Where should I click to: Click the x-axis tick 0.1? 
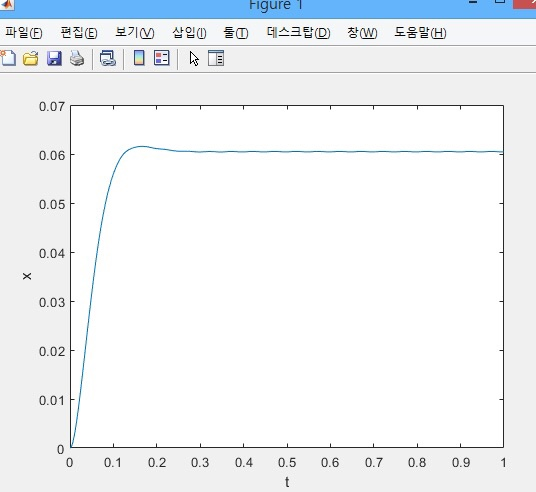[x=113, y=463]
